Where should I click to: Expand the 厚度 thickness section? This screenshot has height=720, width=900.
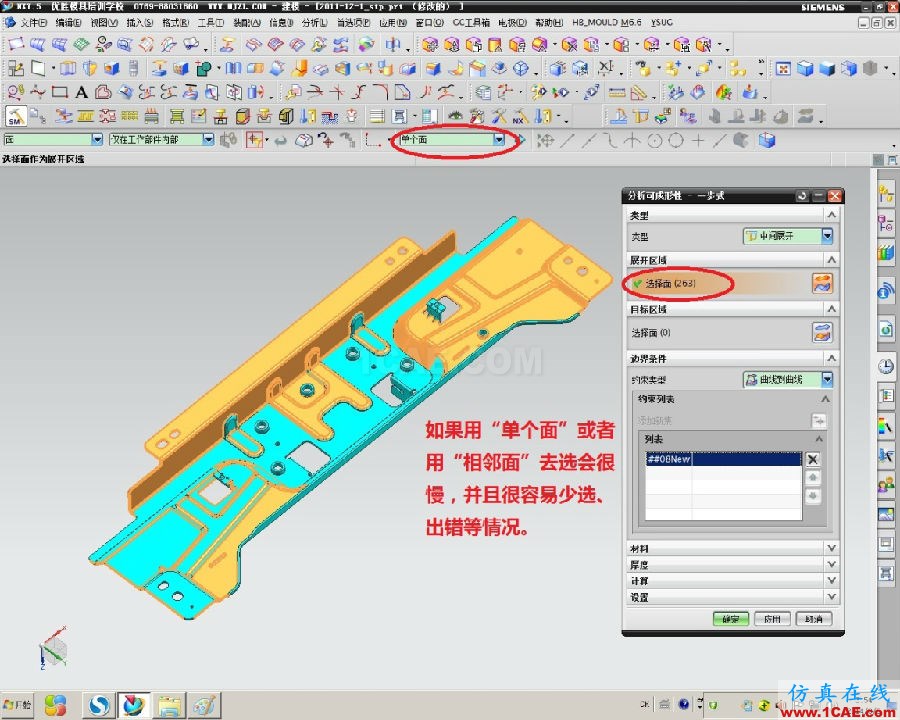[x=831, y=564]
